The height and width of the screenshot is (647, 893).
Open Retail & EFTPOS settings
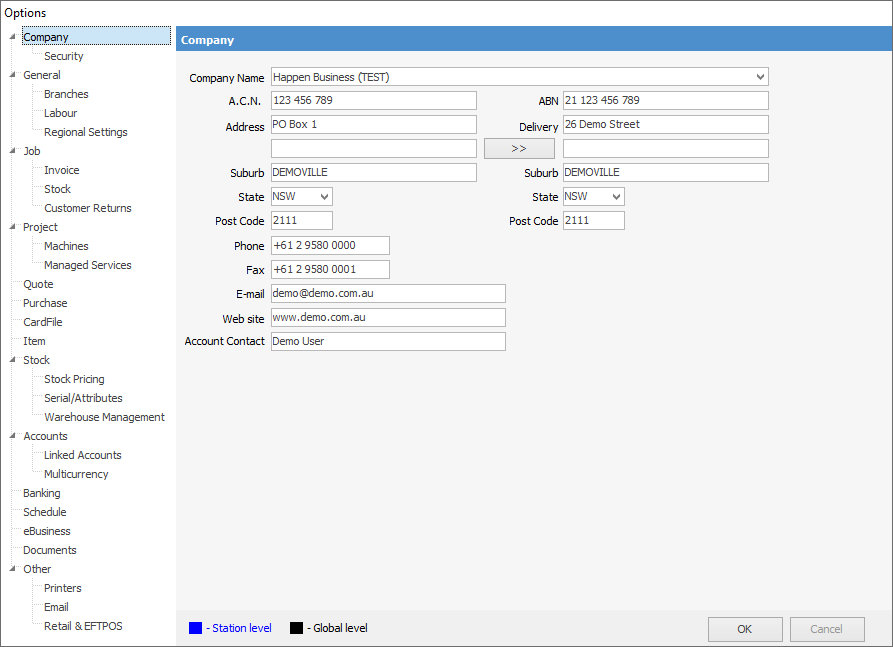coord(83,626)
